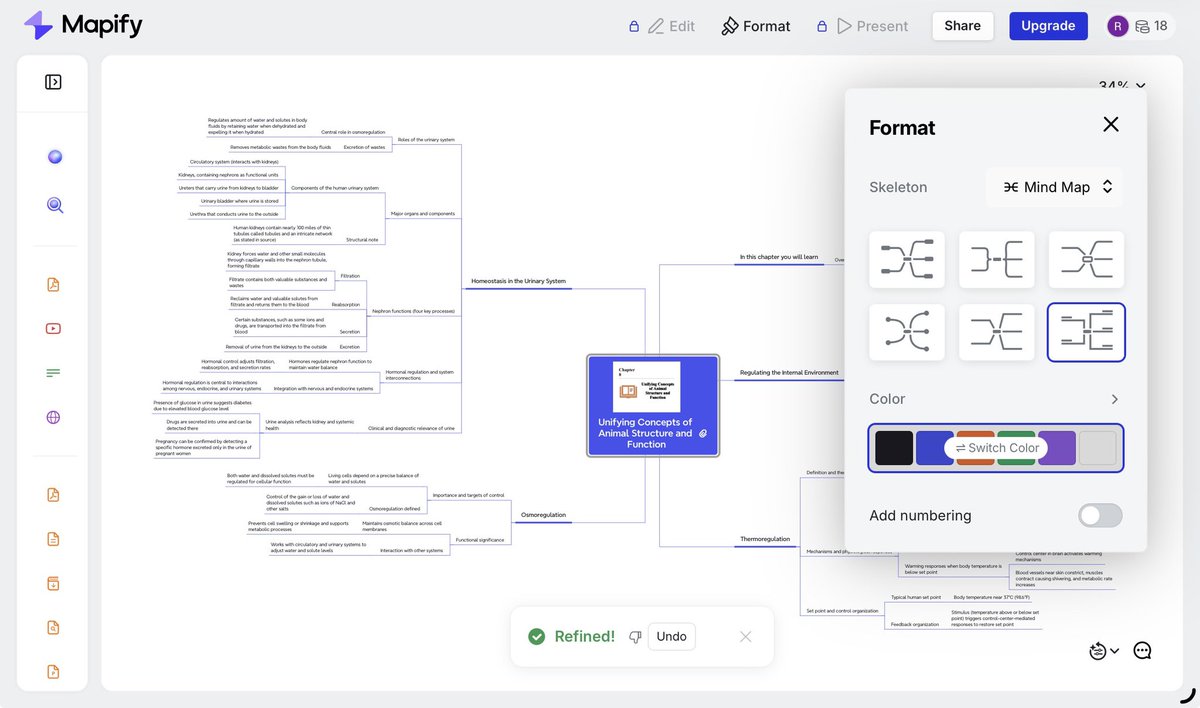
Task: Select the Clinical and diagnostic relevance of urine node
Action: point(412,428)
